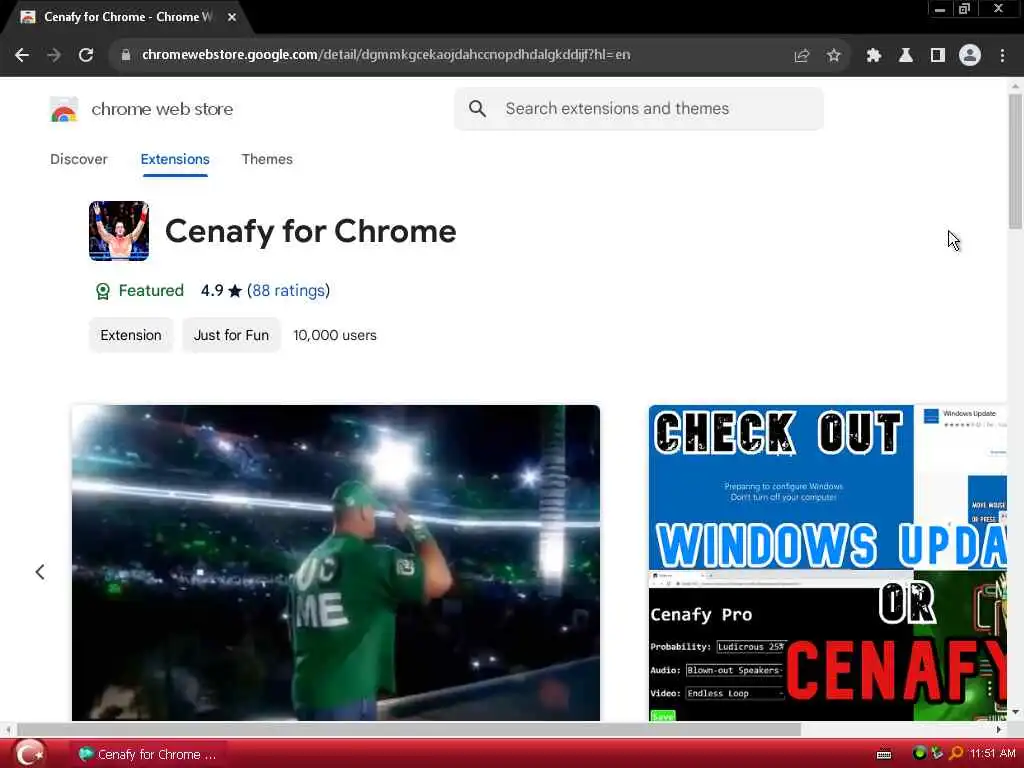Viewport: 1024px width, 768px height.
Task: Click the green circle tray icon
Action: pos(920,754)
